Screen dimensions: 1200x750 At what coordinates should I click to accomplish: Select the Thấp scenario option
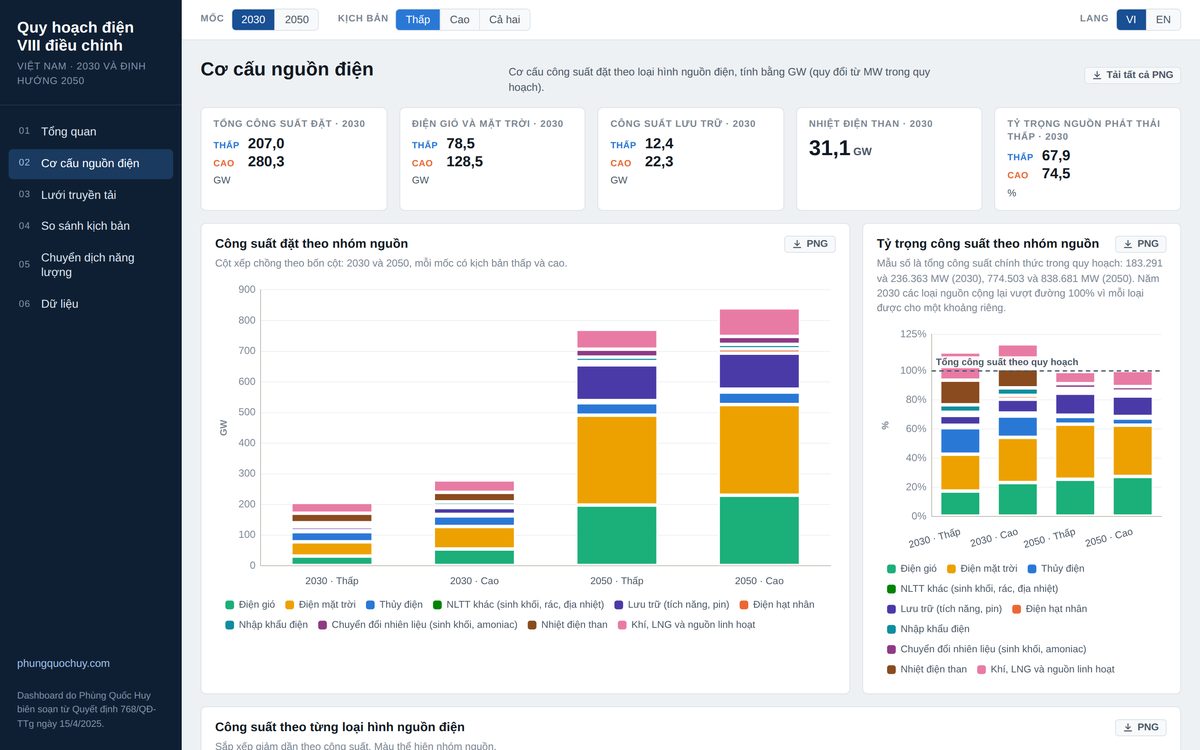[x=418, y=19]
